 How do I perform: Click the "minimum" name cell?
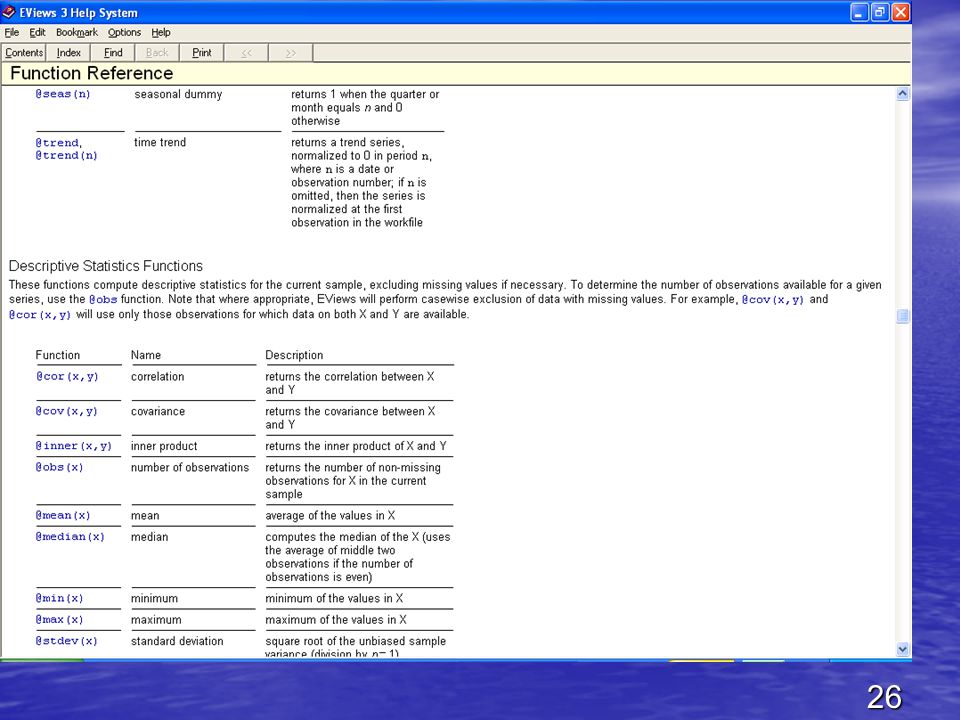point(154,598)
